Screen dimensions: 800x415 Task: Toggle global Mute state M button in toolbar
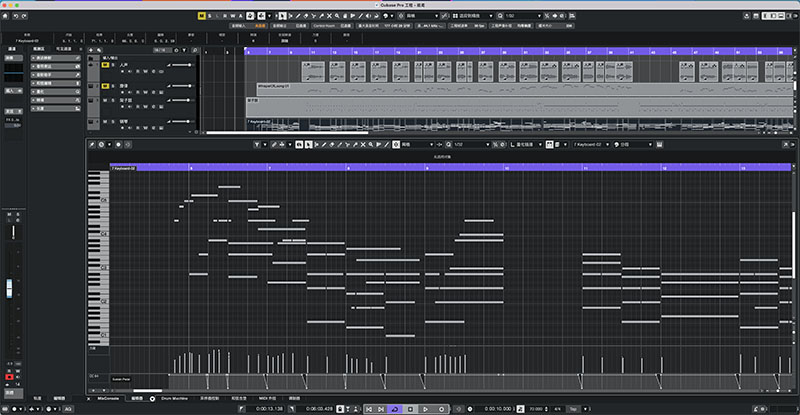coord(202,16)
